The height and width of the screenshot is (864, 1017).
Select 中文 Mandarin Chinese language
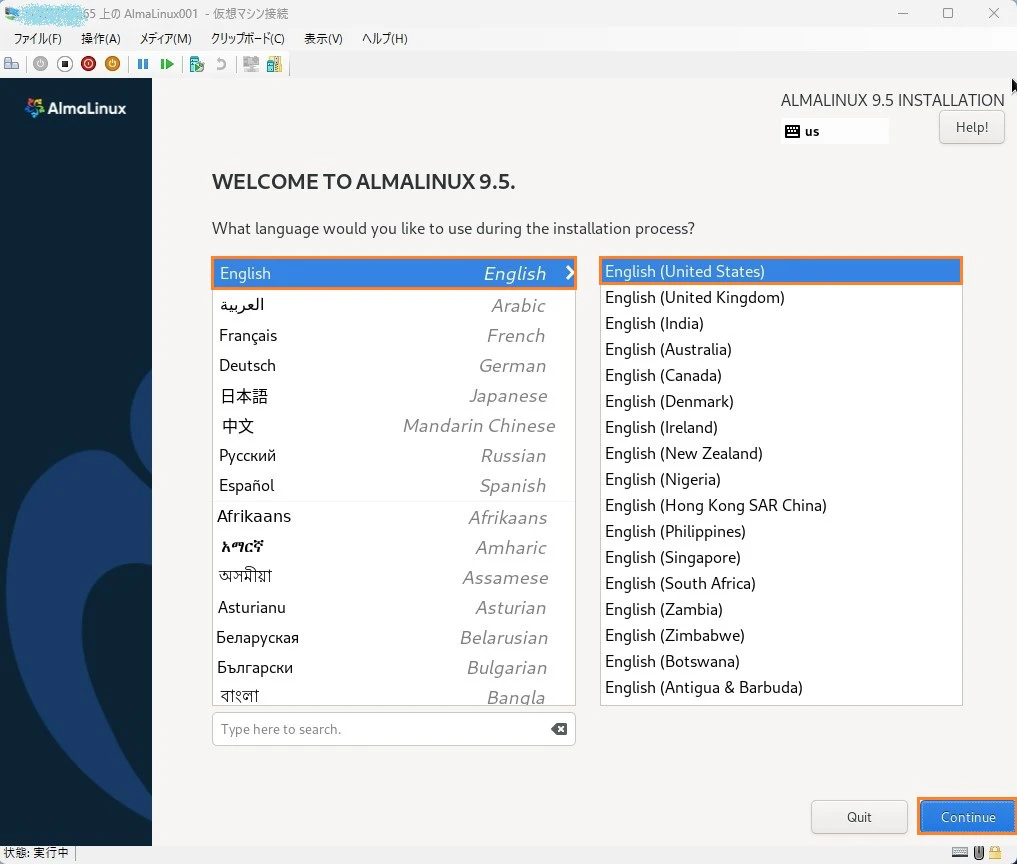click(x=394, y=426)
